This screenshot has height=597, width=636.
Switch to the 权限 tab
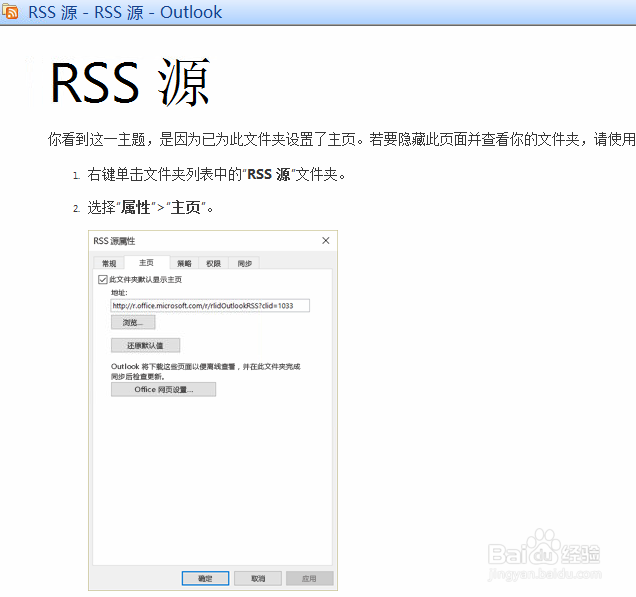pyautogui.click(x=213, y=263)
